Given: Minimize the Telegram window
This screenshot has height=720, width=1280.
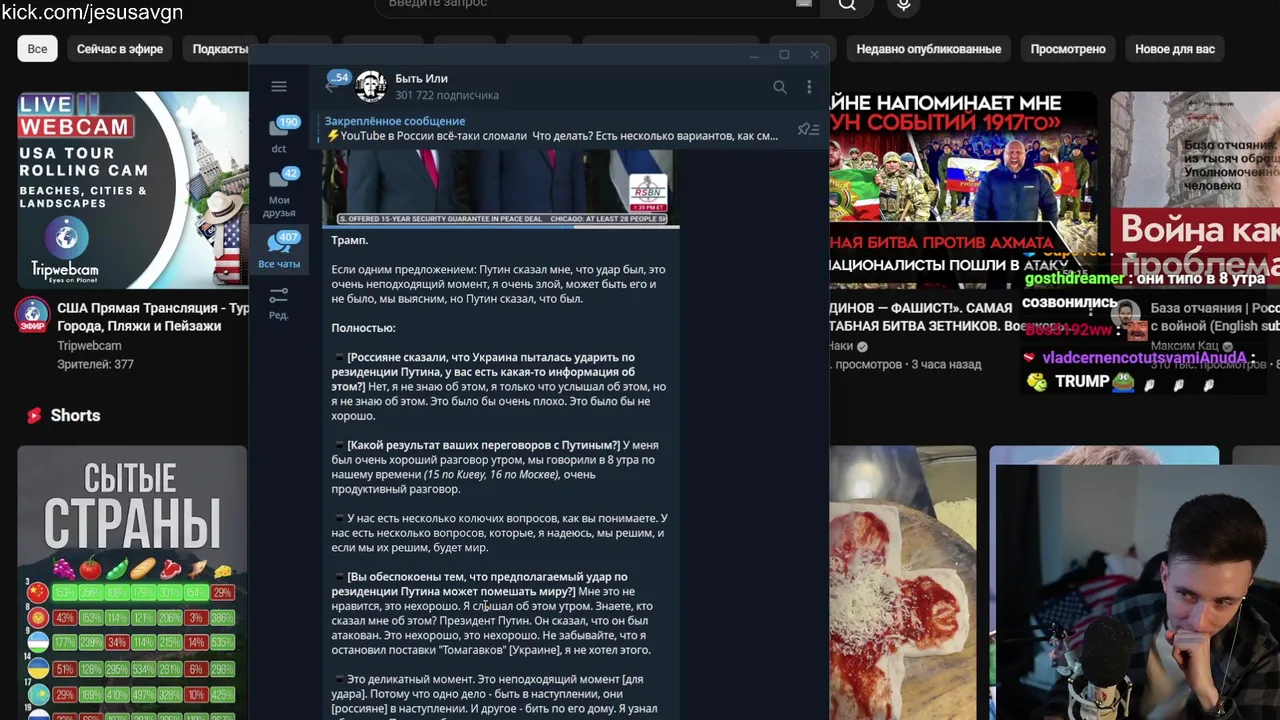Looking at the screenshot, I should pos(754,55).
